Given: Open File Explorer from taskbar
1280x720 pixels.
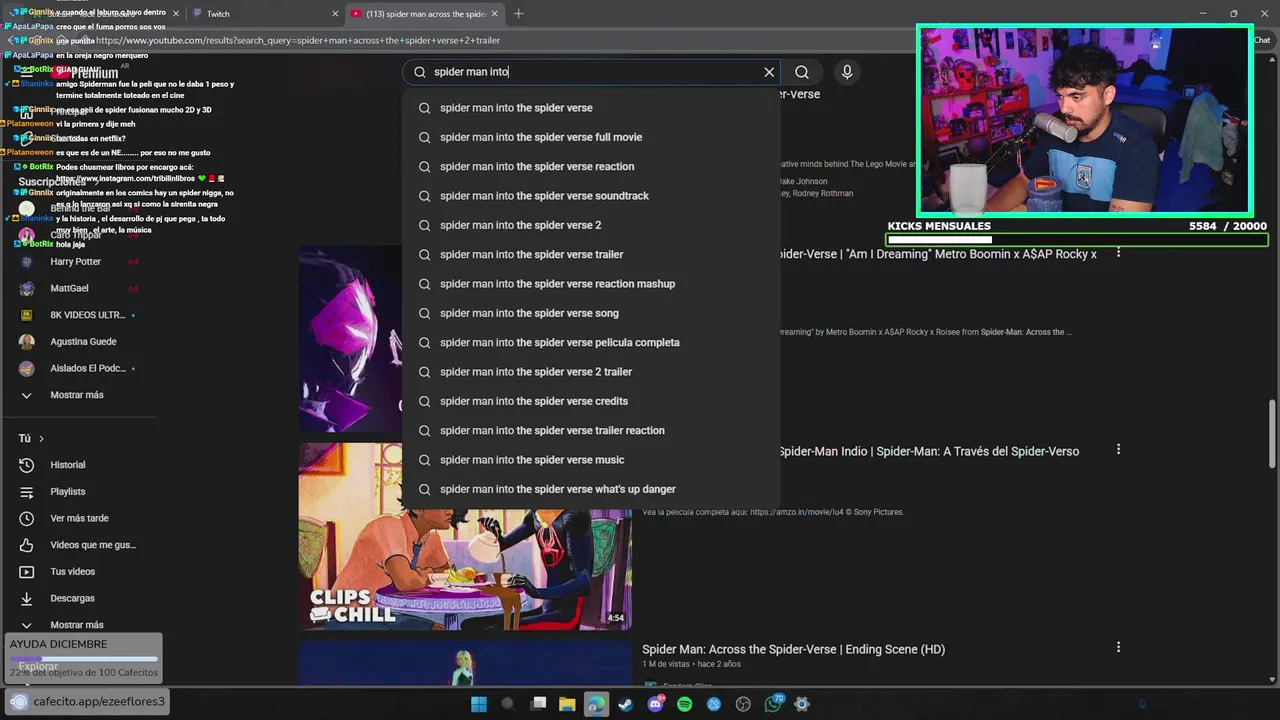Looking at the screenshot, I should (x=567, y=704).
